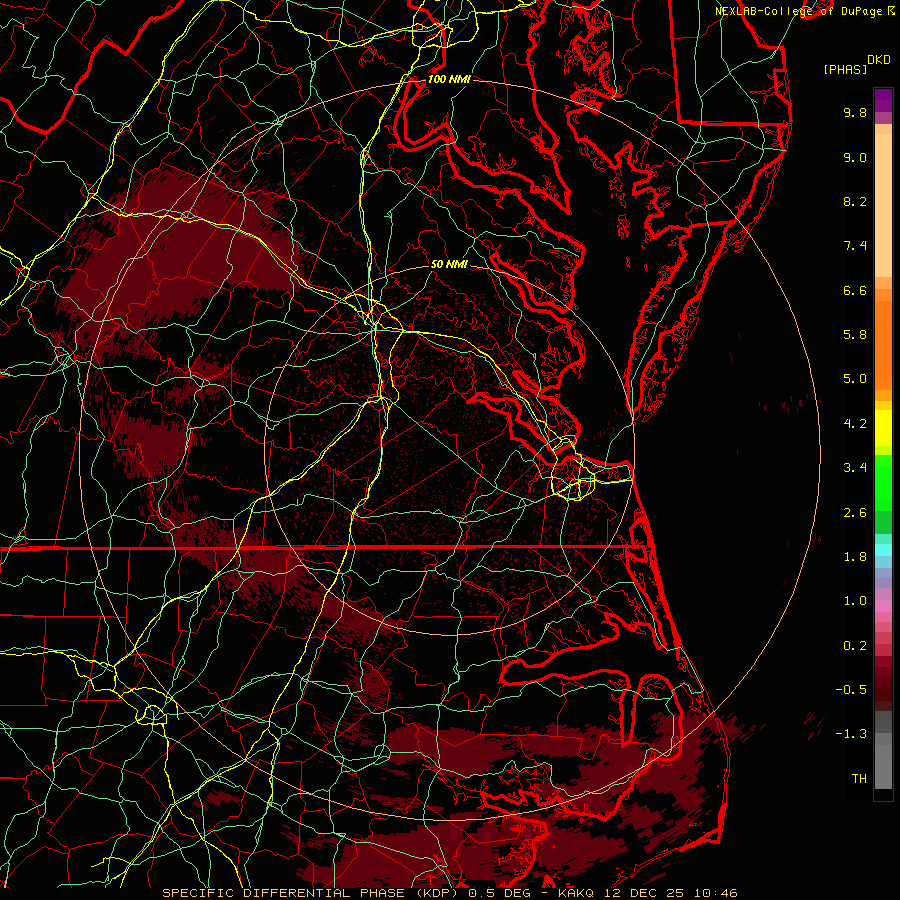Pick the cyan band of the color scale
Viewport: 900px width, 900px height.
coord(883,550)
